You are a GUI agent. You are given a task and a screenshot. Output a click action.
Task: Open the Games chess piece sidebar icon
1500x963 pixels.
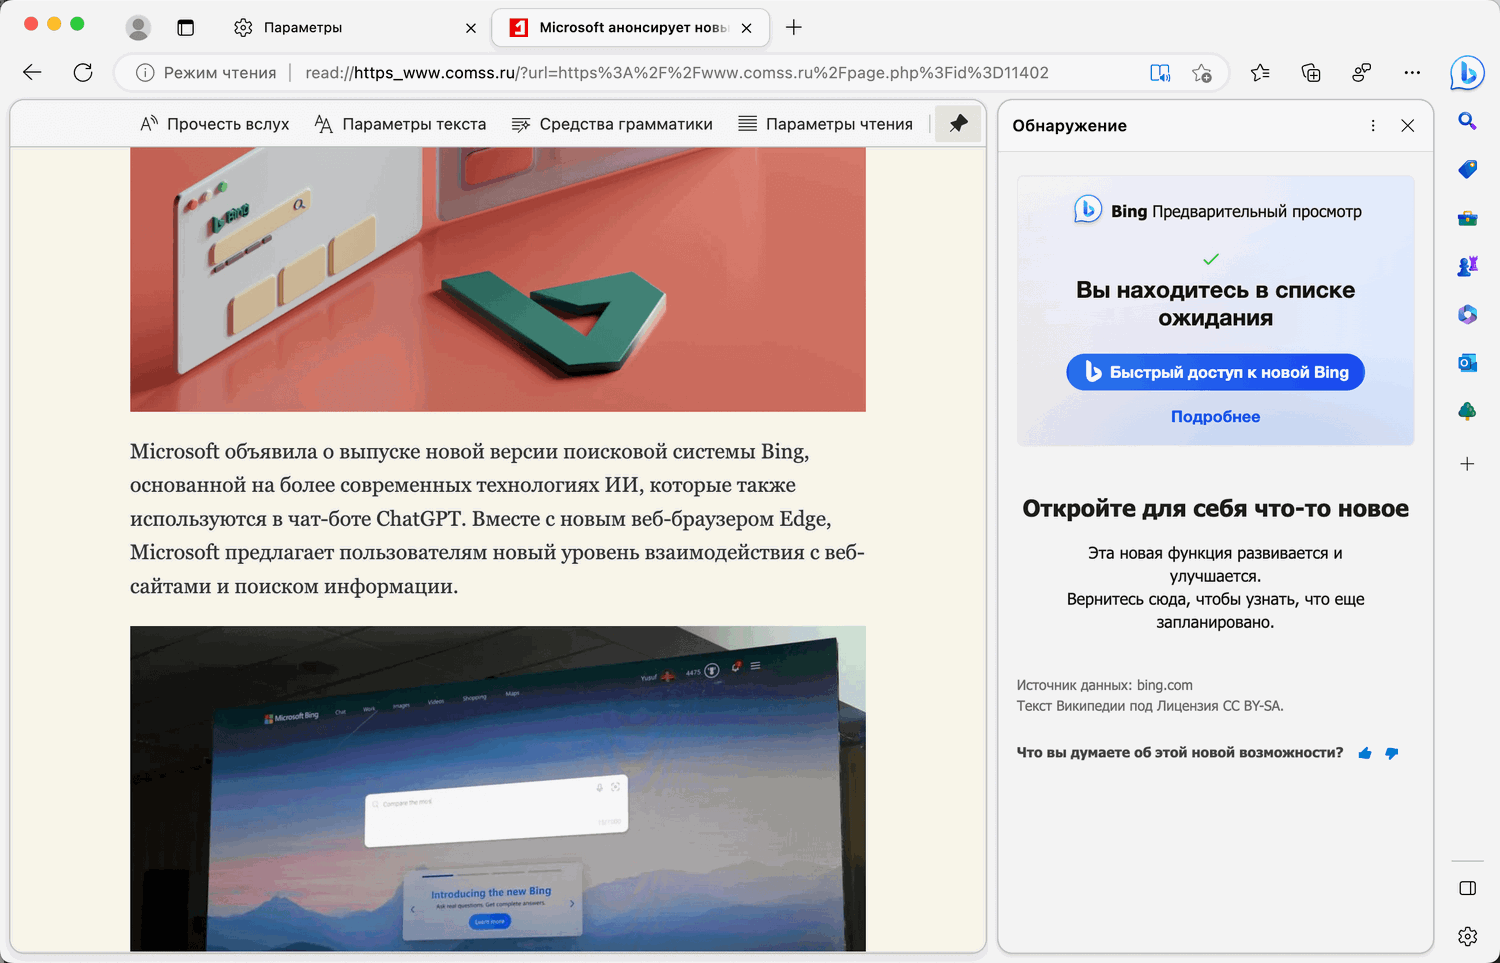pyautogui.click(x=1467, y=266)
